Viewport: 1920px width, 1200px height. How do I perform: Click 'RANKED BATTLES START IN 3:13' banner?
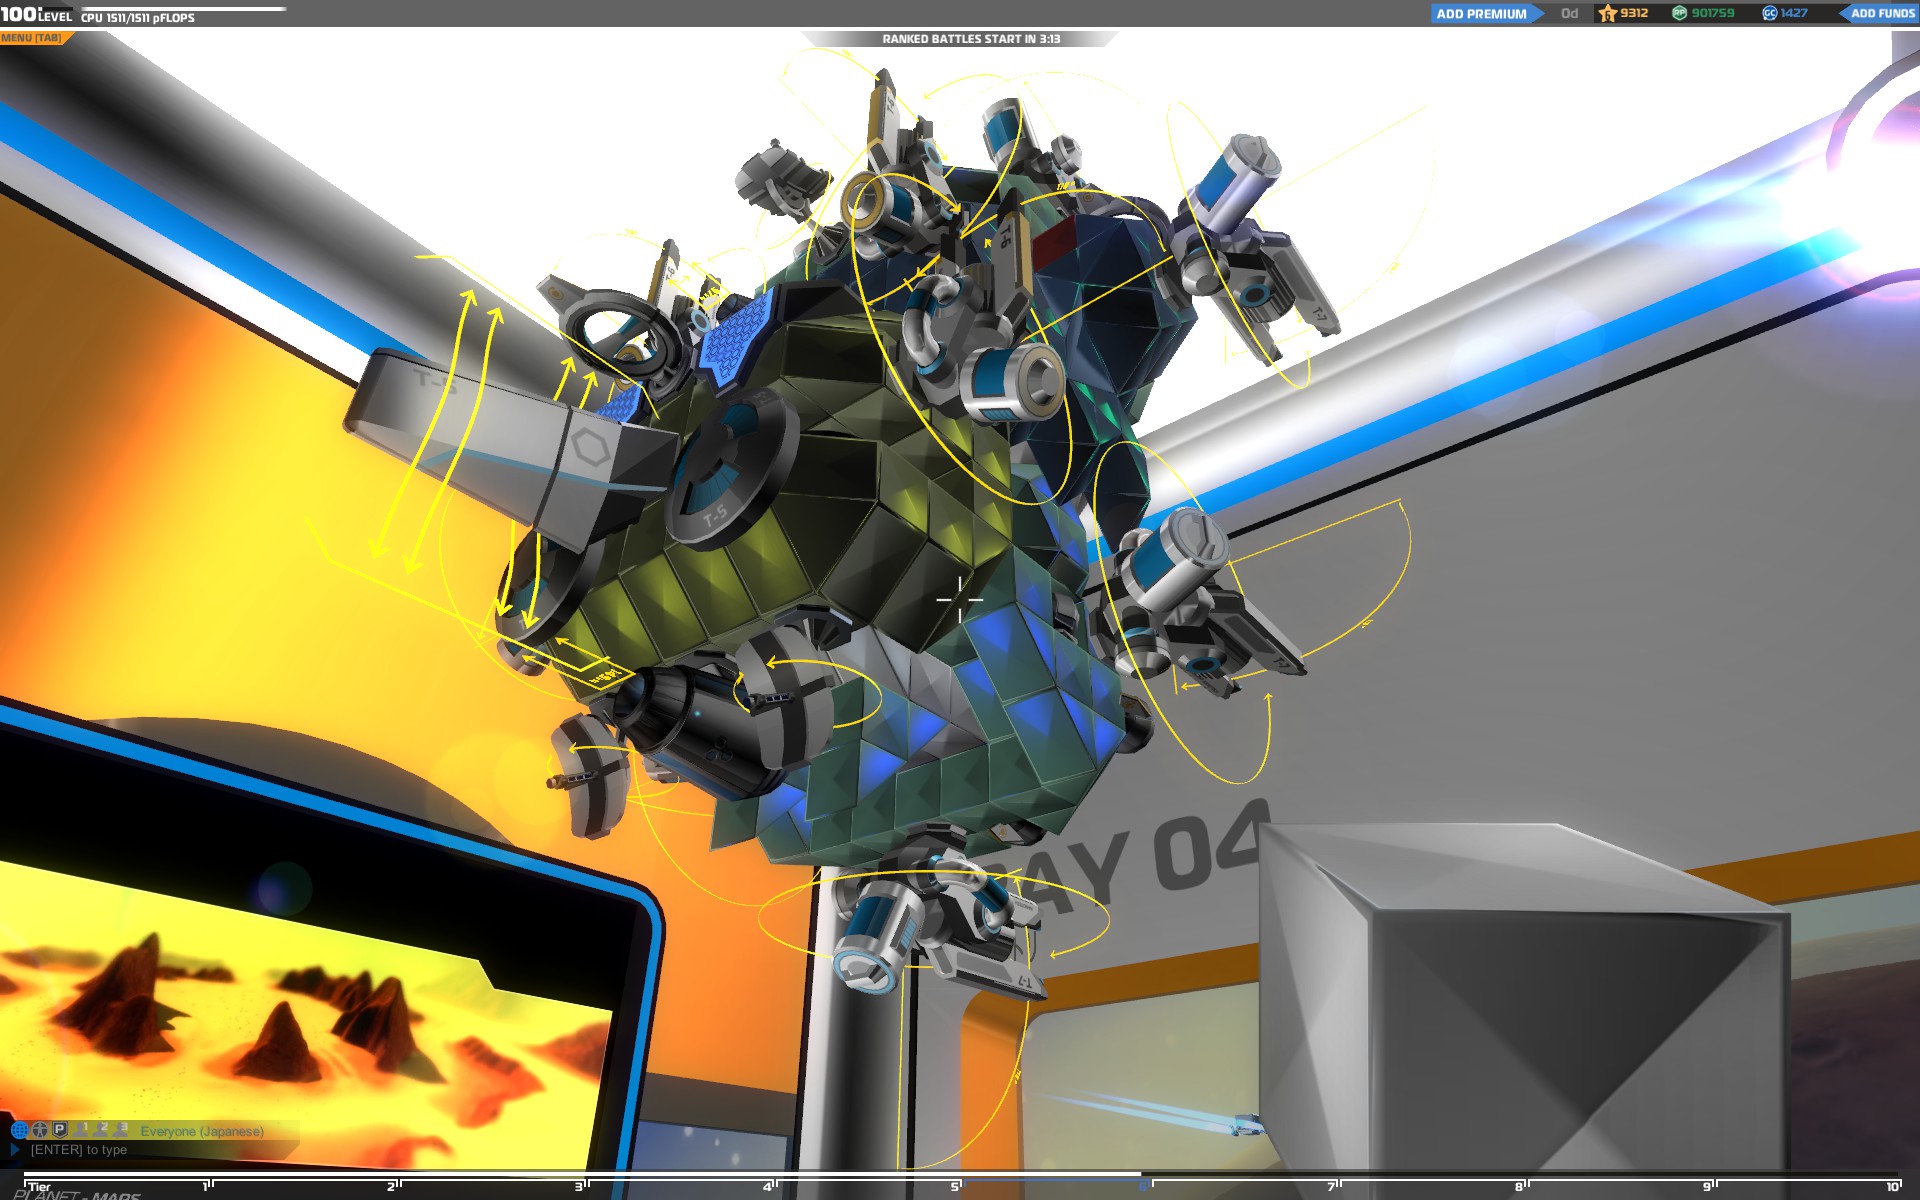point(971,39)
